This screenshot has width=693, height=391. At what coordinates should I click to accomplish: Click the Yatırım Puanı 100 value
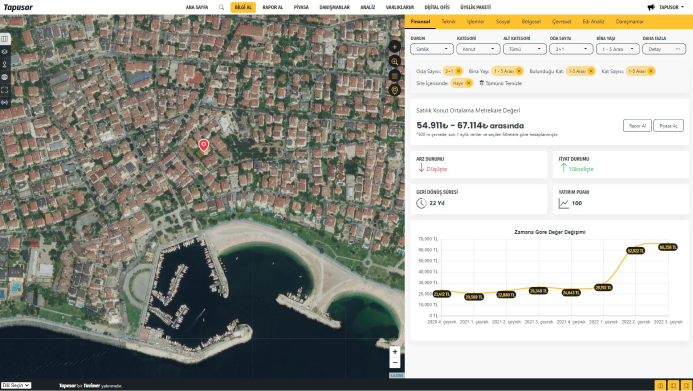click(577, 203)
